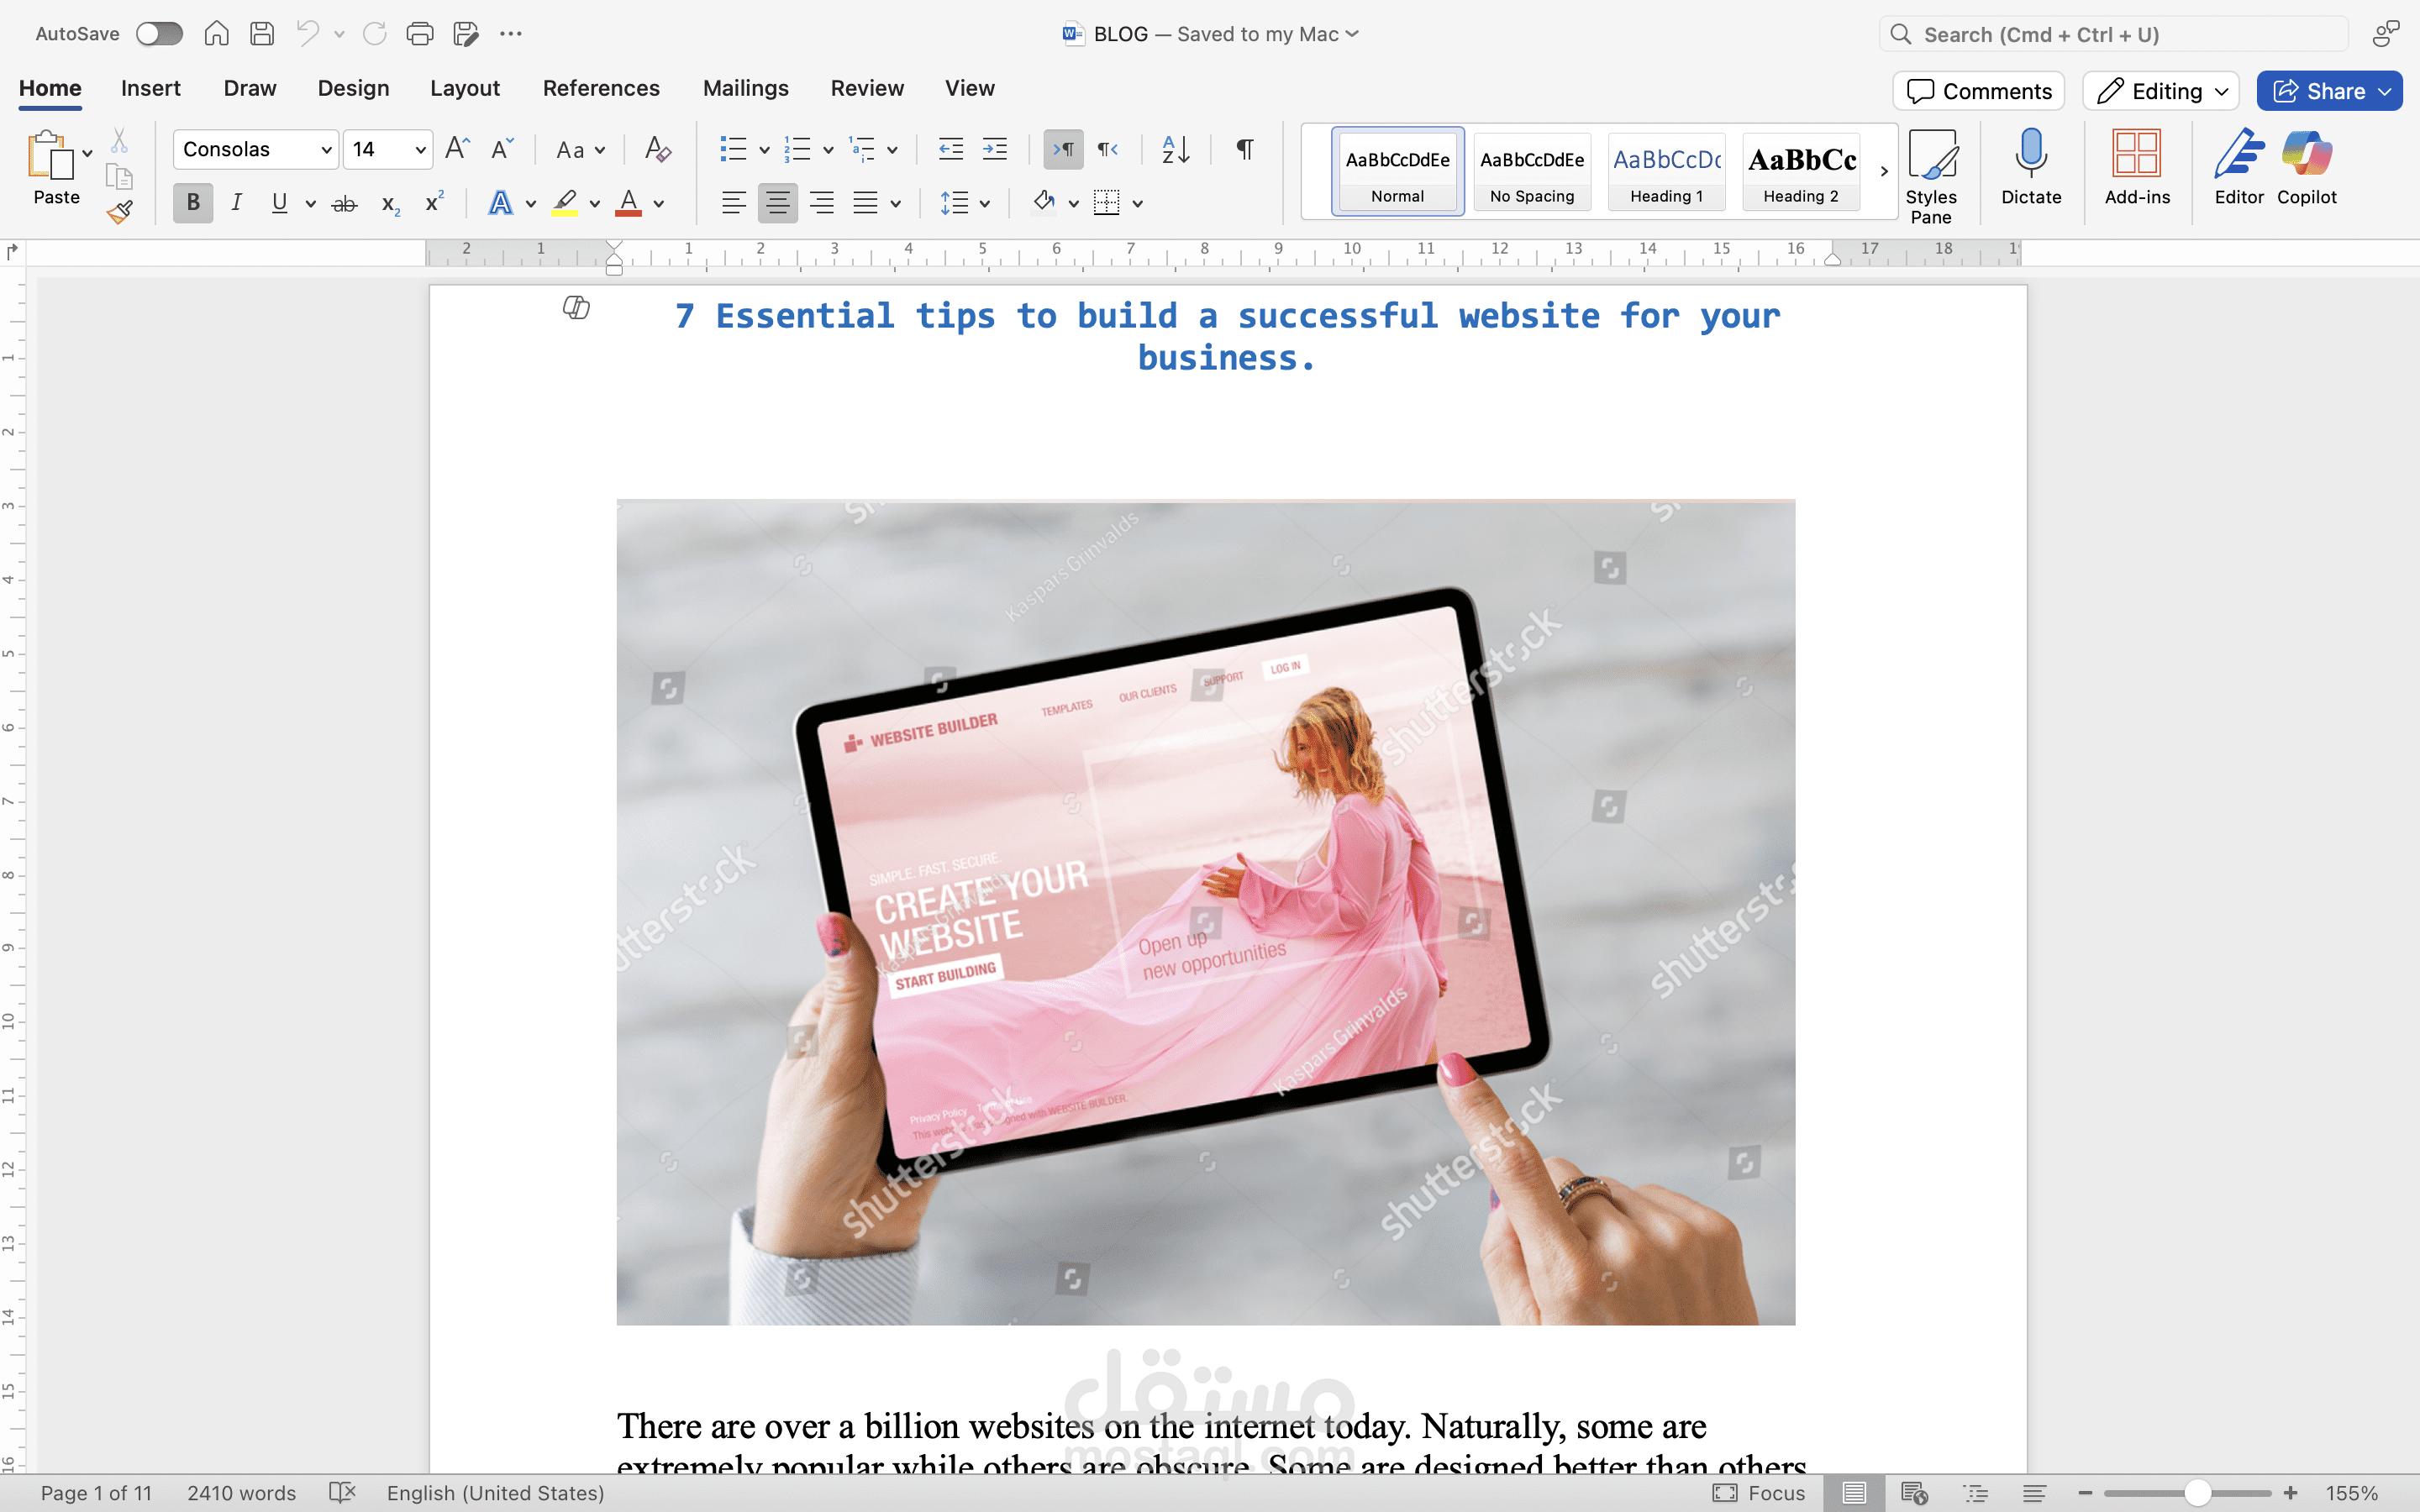Open the Layout tab
The width and height of the screenshot is (2420, 1512).
pyautogui.click(x=465, y=88)
